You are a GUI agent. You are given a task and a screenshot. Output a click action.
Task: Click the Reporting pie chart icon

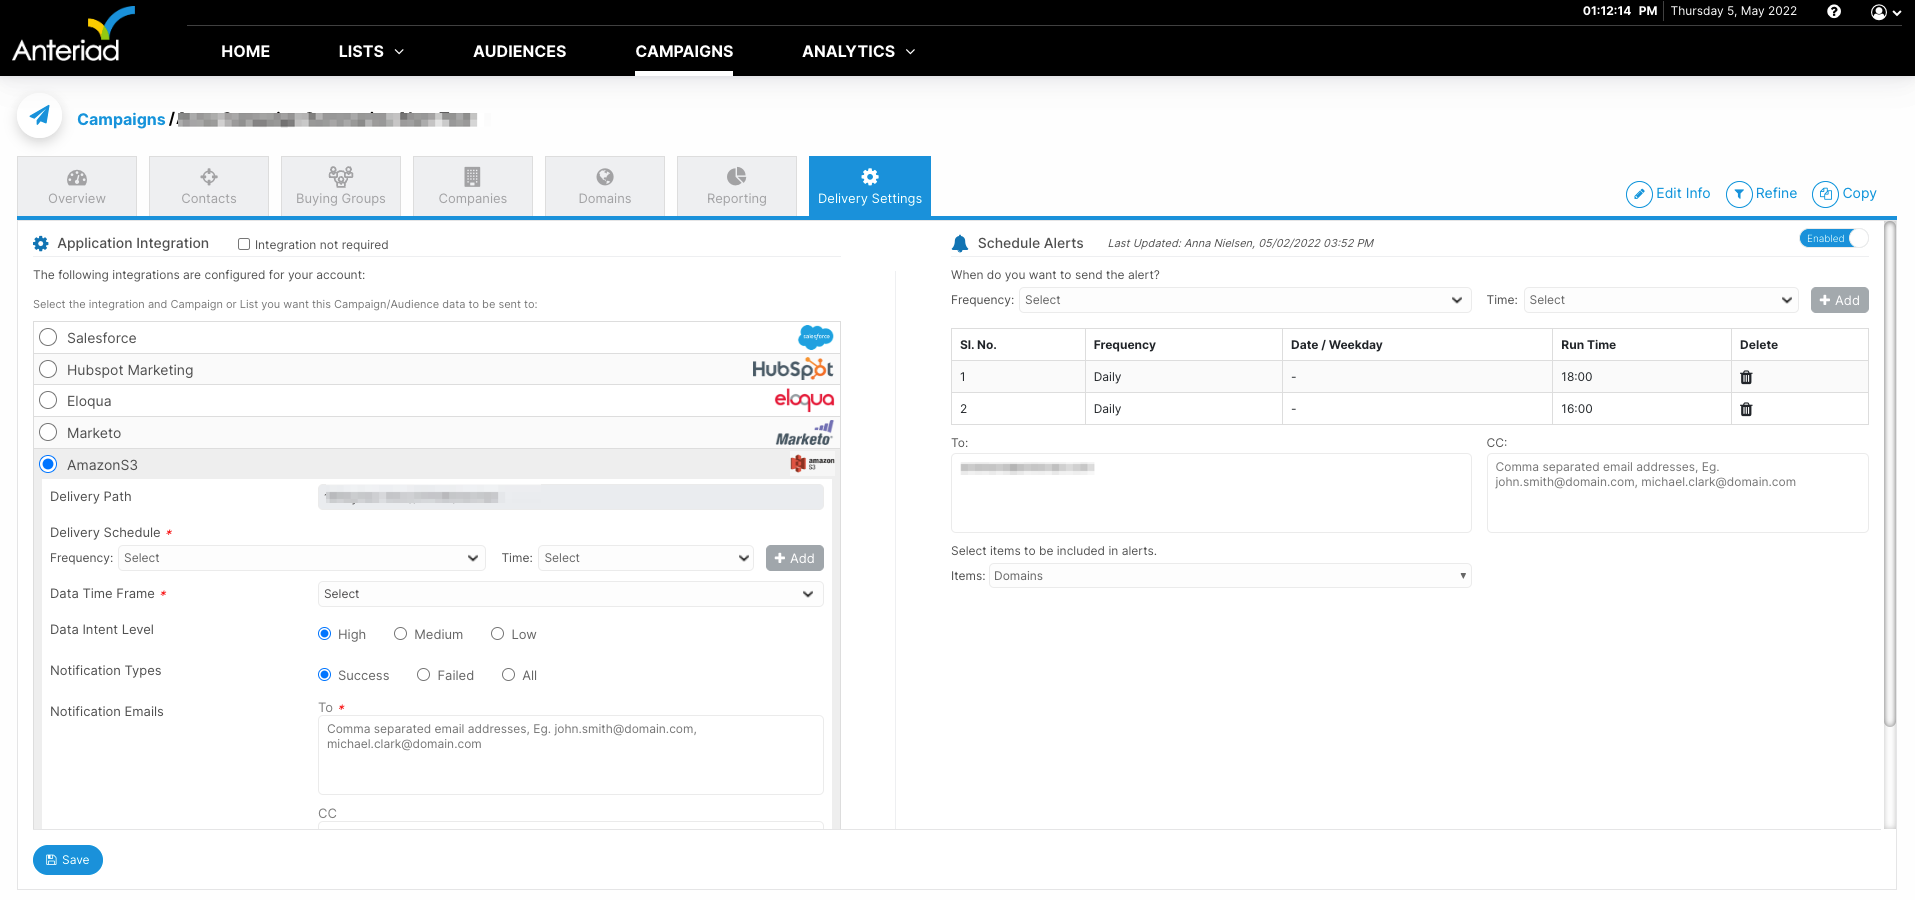(737, 177)
